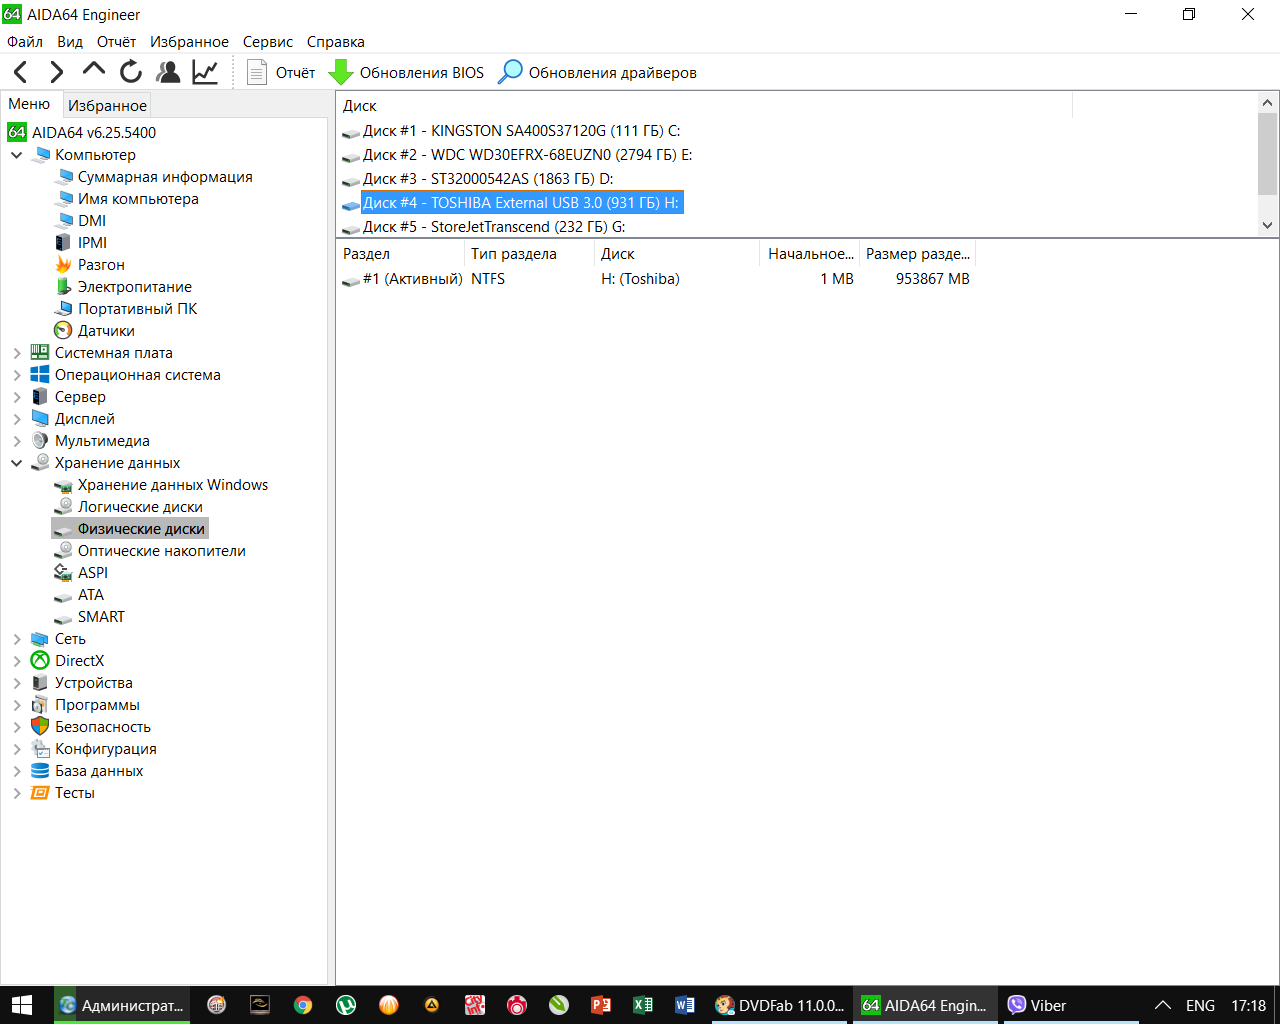
Task: Open the Сервис menu
Action: (268, 42)
